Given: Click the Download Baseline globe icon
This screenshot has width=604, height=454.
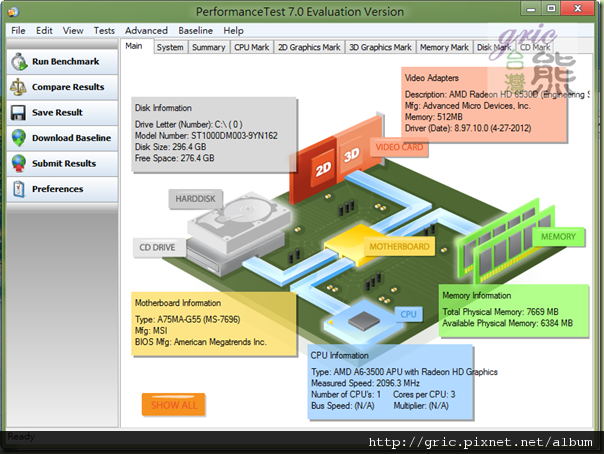Looking at the screenshot, I should 18,138.
